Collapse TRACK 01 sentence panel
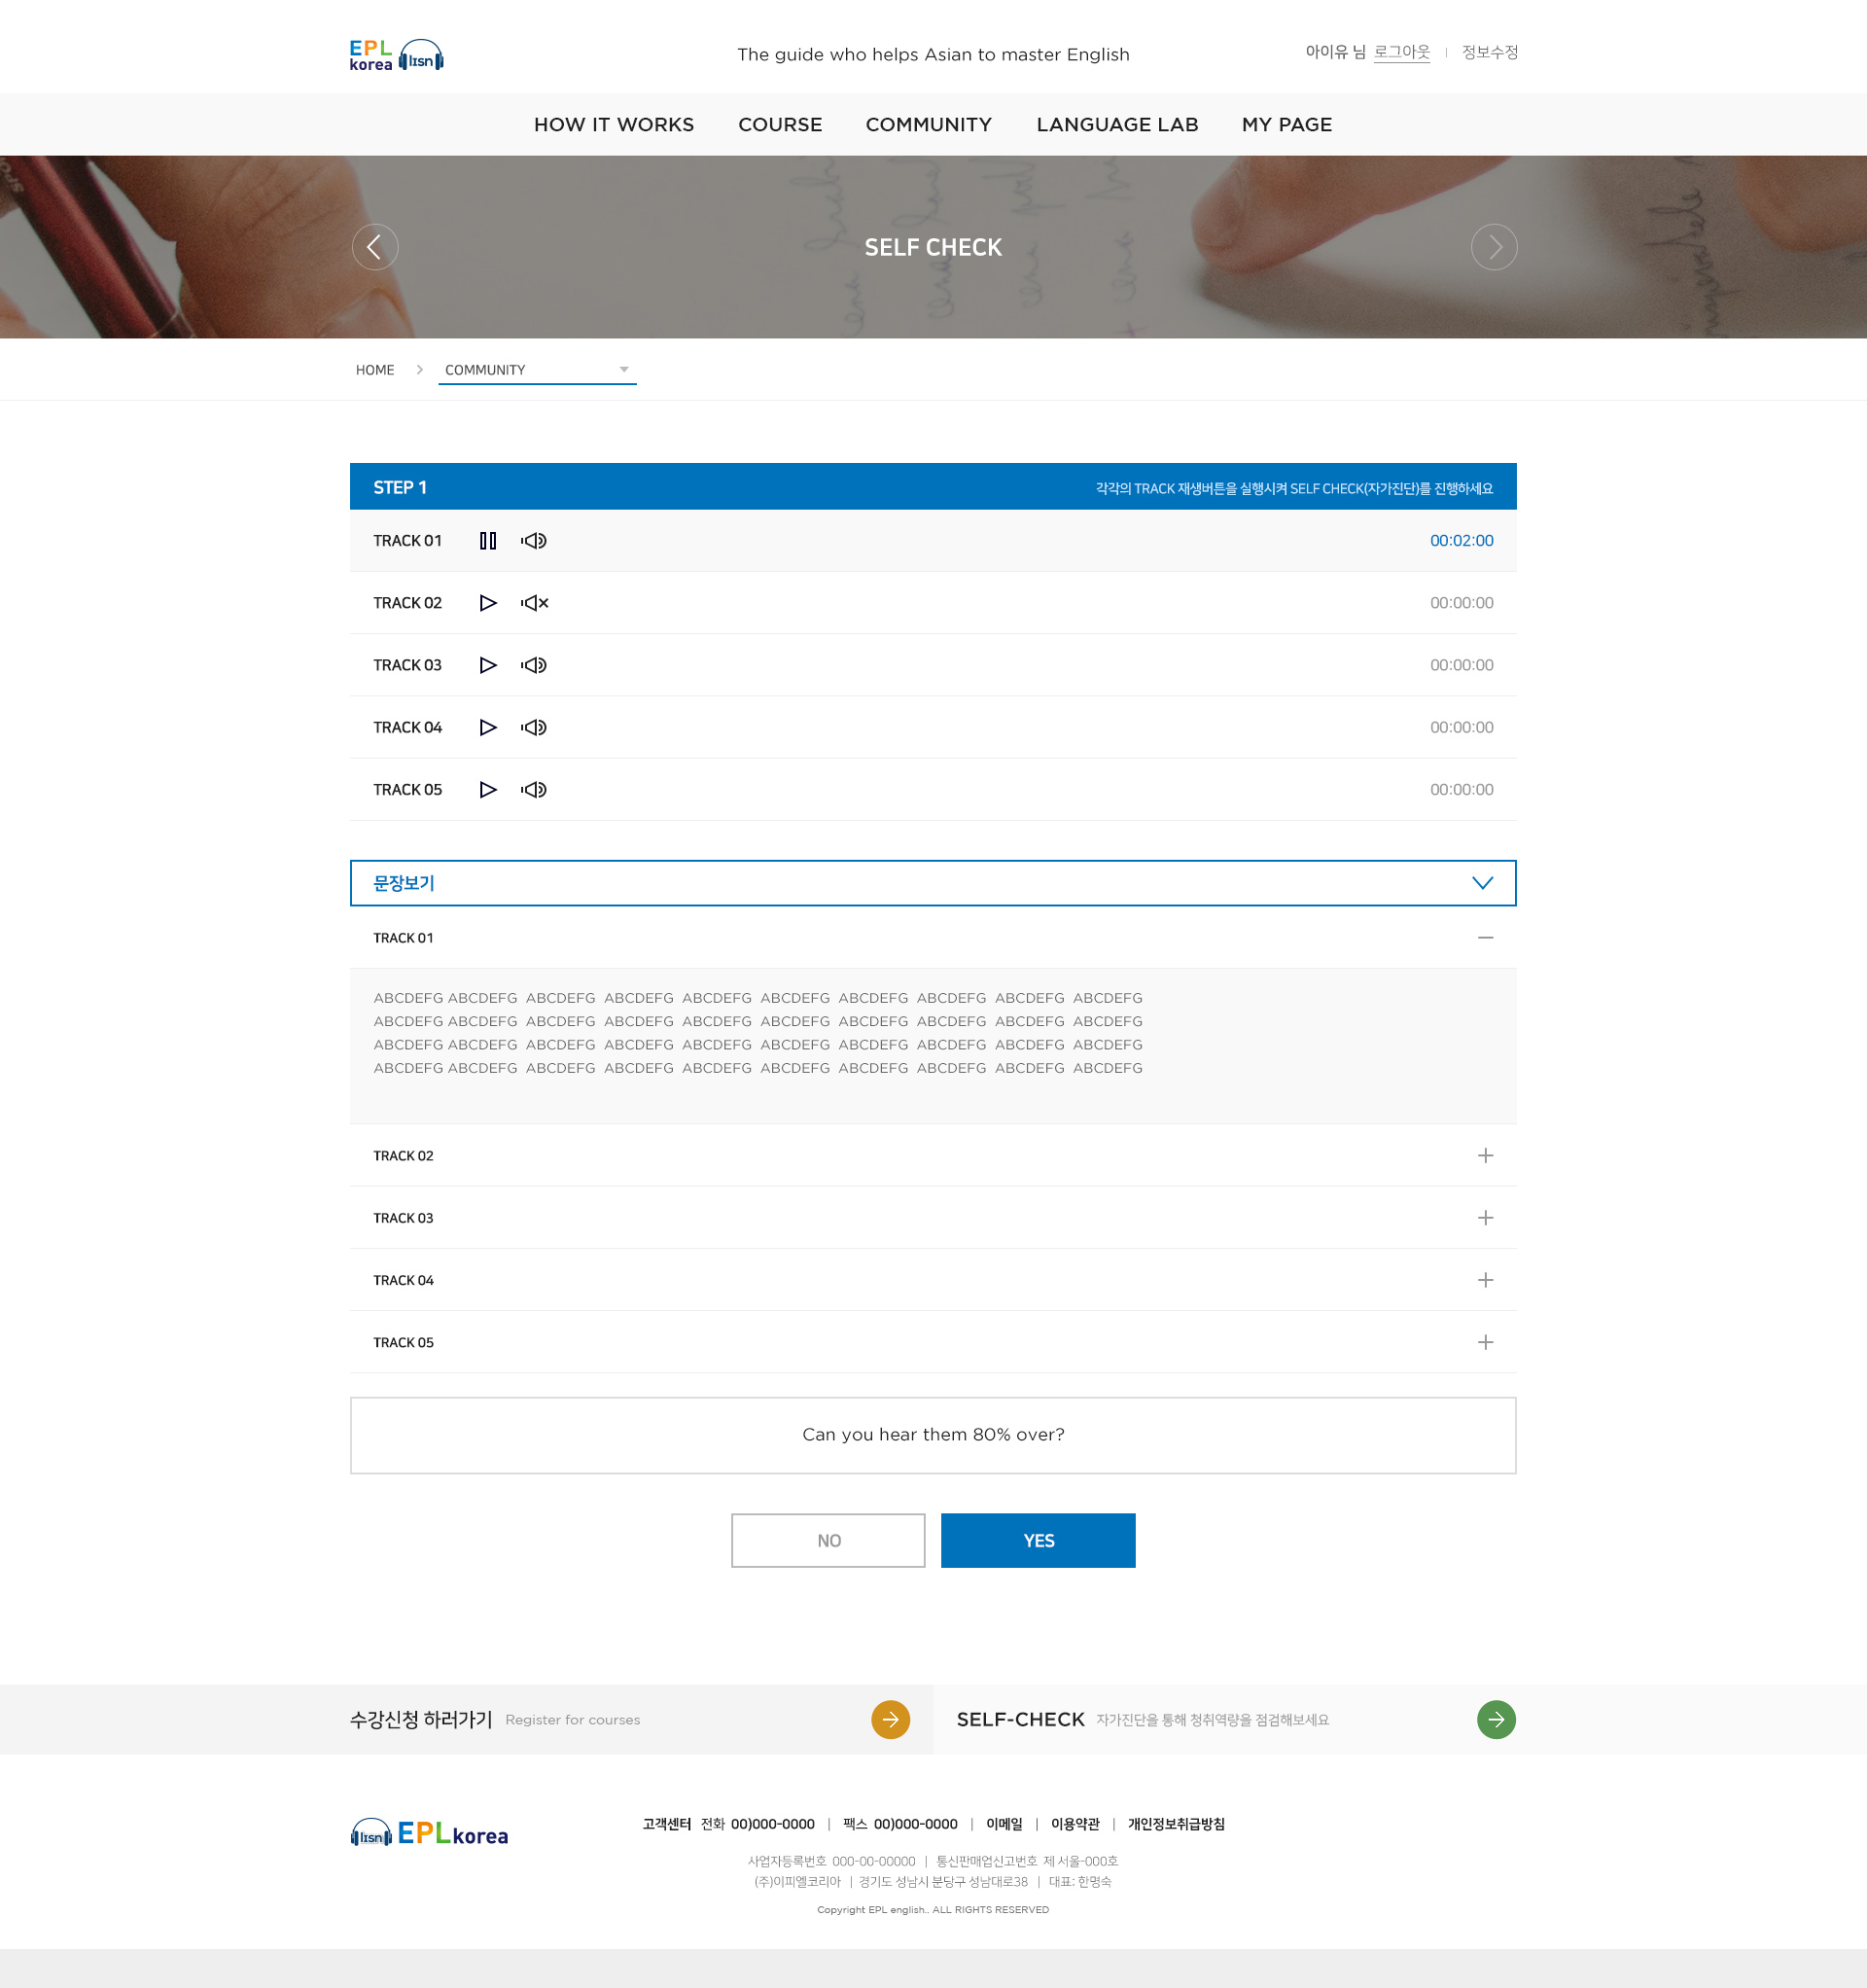1867x1988 pixels. coord(1485,938)
